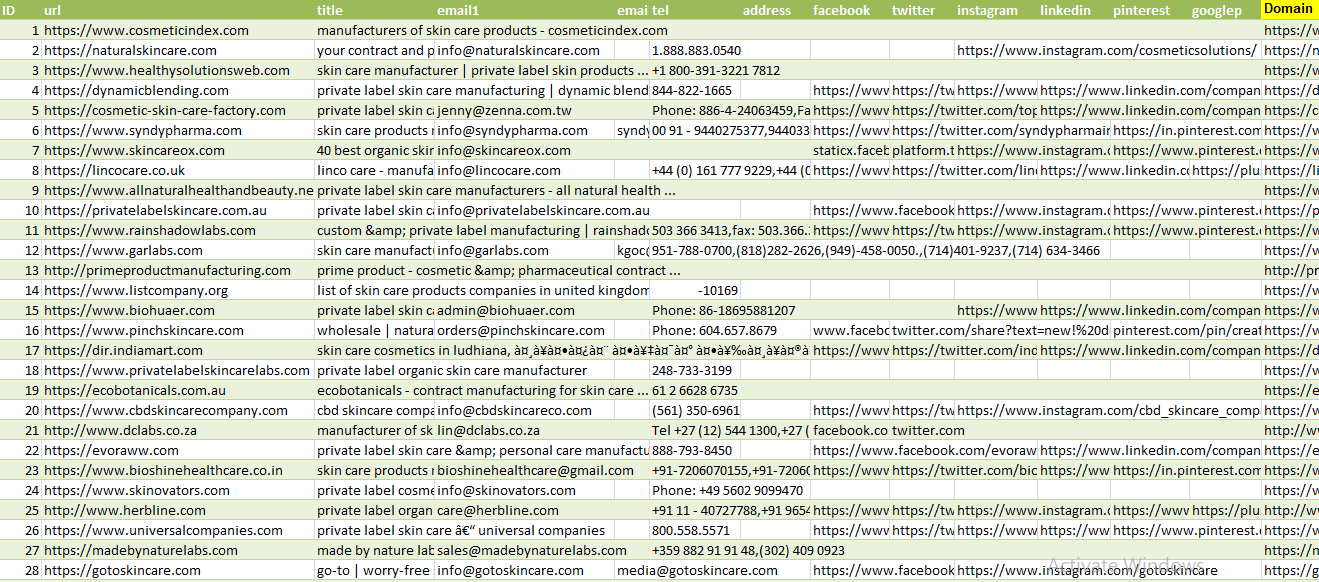Click the http://www.dclabs.co.za url cell
Image resolution: width=1319 pixels, height=582 pixels.
click(178, 430)
